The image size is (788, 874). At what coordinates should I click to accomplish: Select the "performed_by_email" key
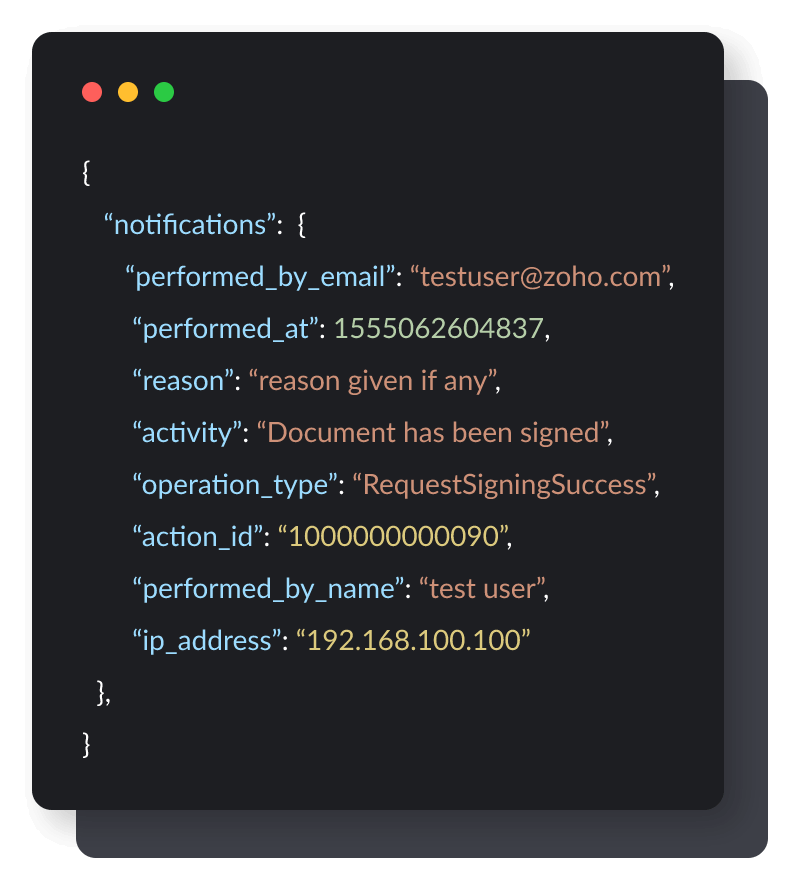tap(260, 277)
